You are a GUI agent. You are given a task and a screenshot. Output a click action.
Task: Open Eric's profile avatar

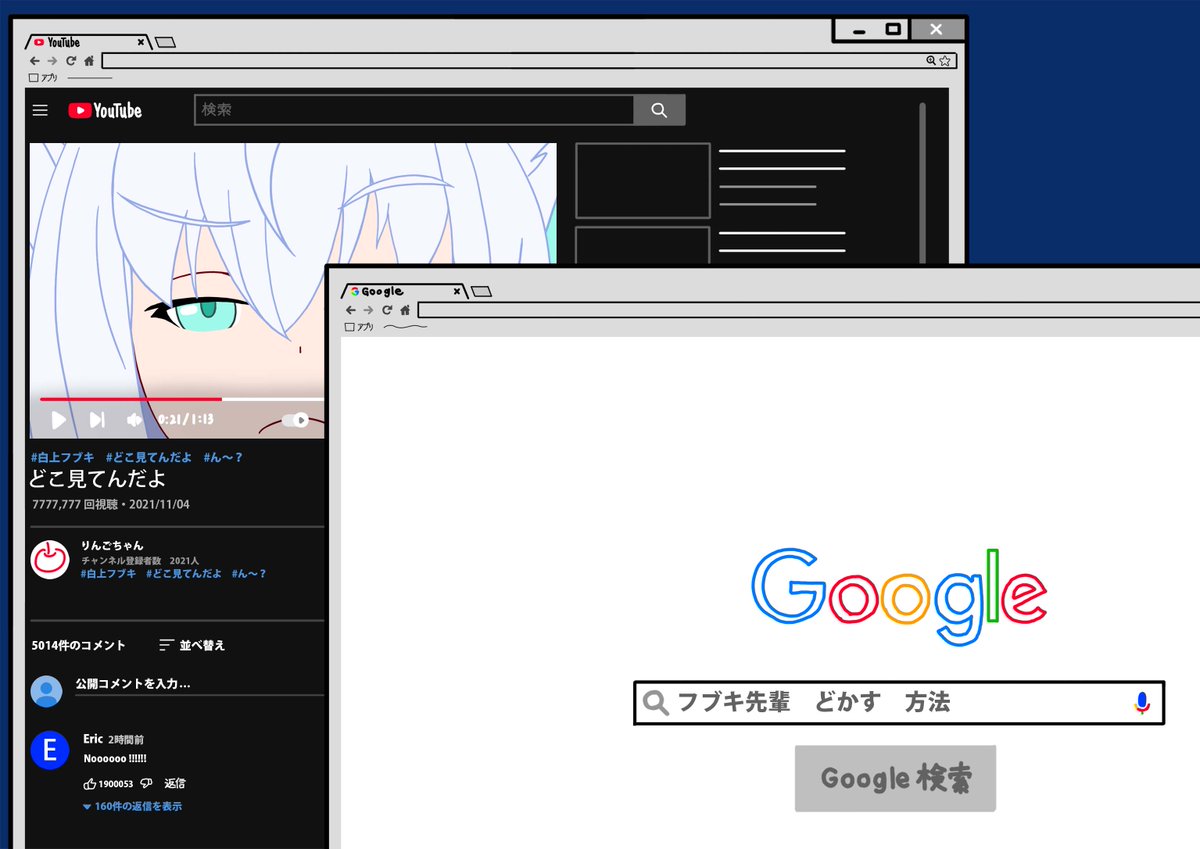[x=49, y=750]
